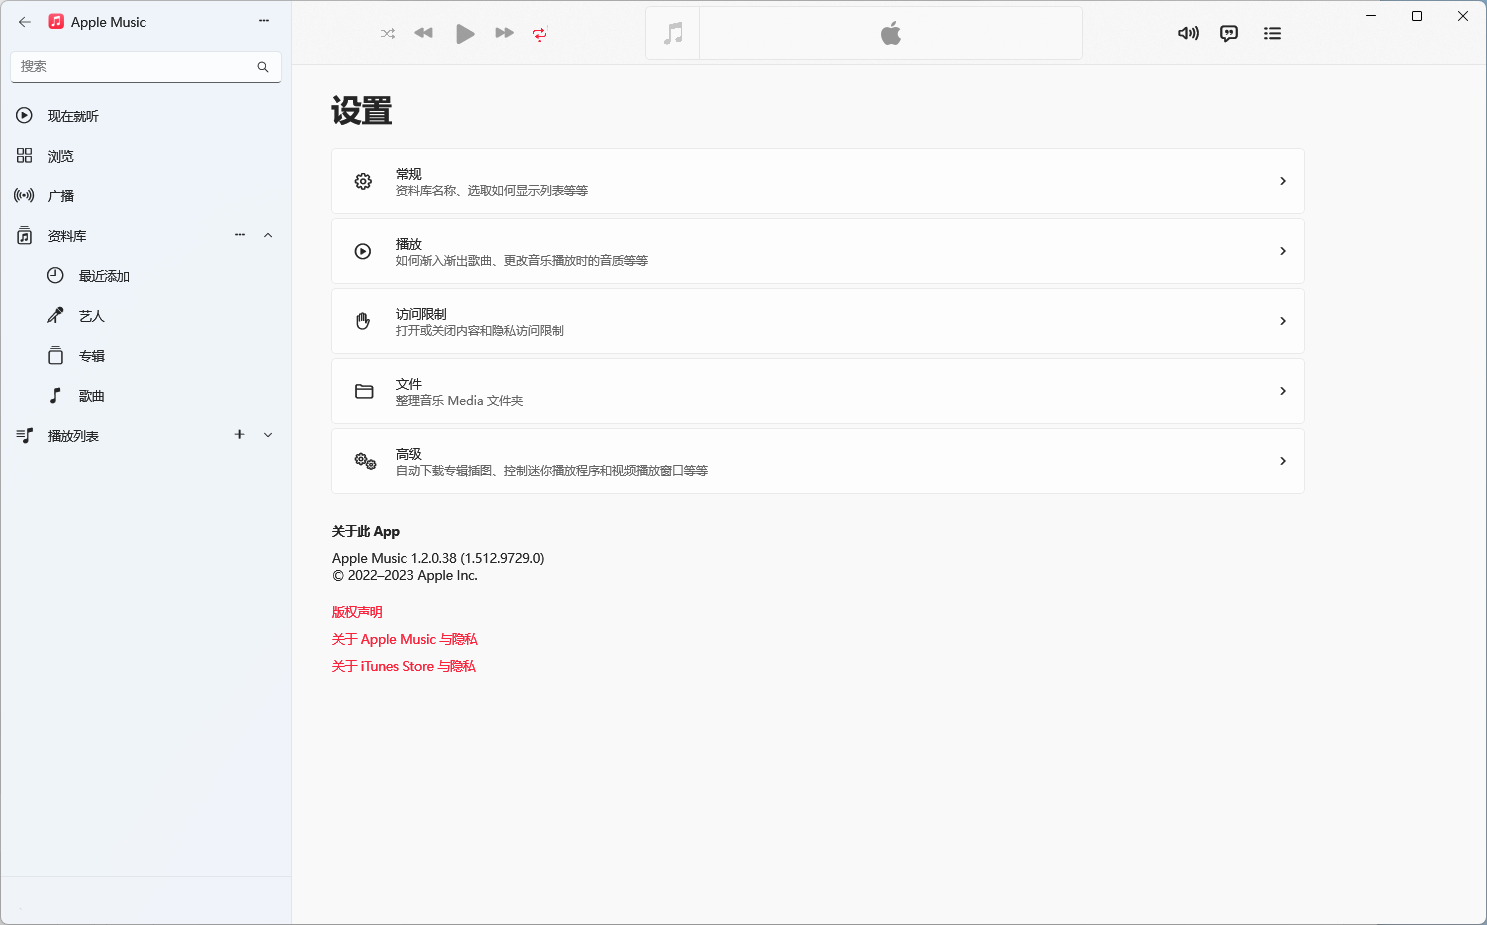1487x925 pixels.
Task: Open the Apple Music title menu (three dots)
Action: coord(264,21)
